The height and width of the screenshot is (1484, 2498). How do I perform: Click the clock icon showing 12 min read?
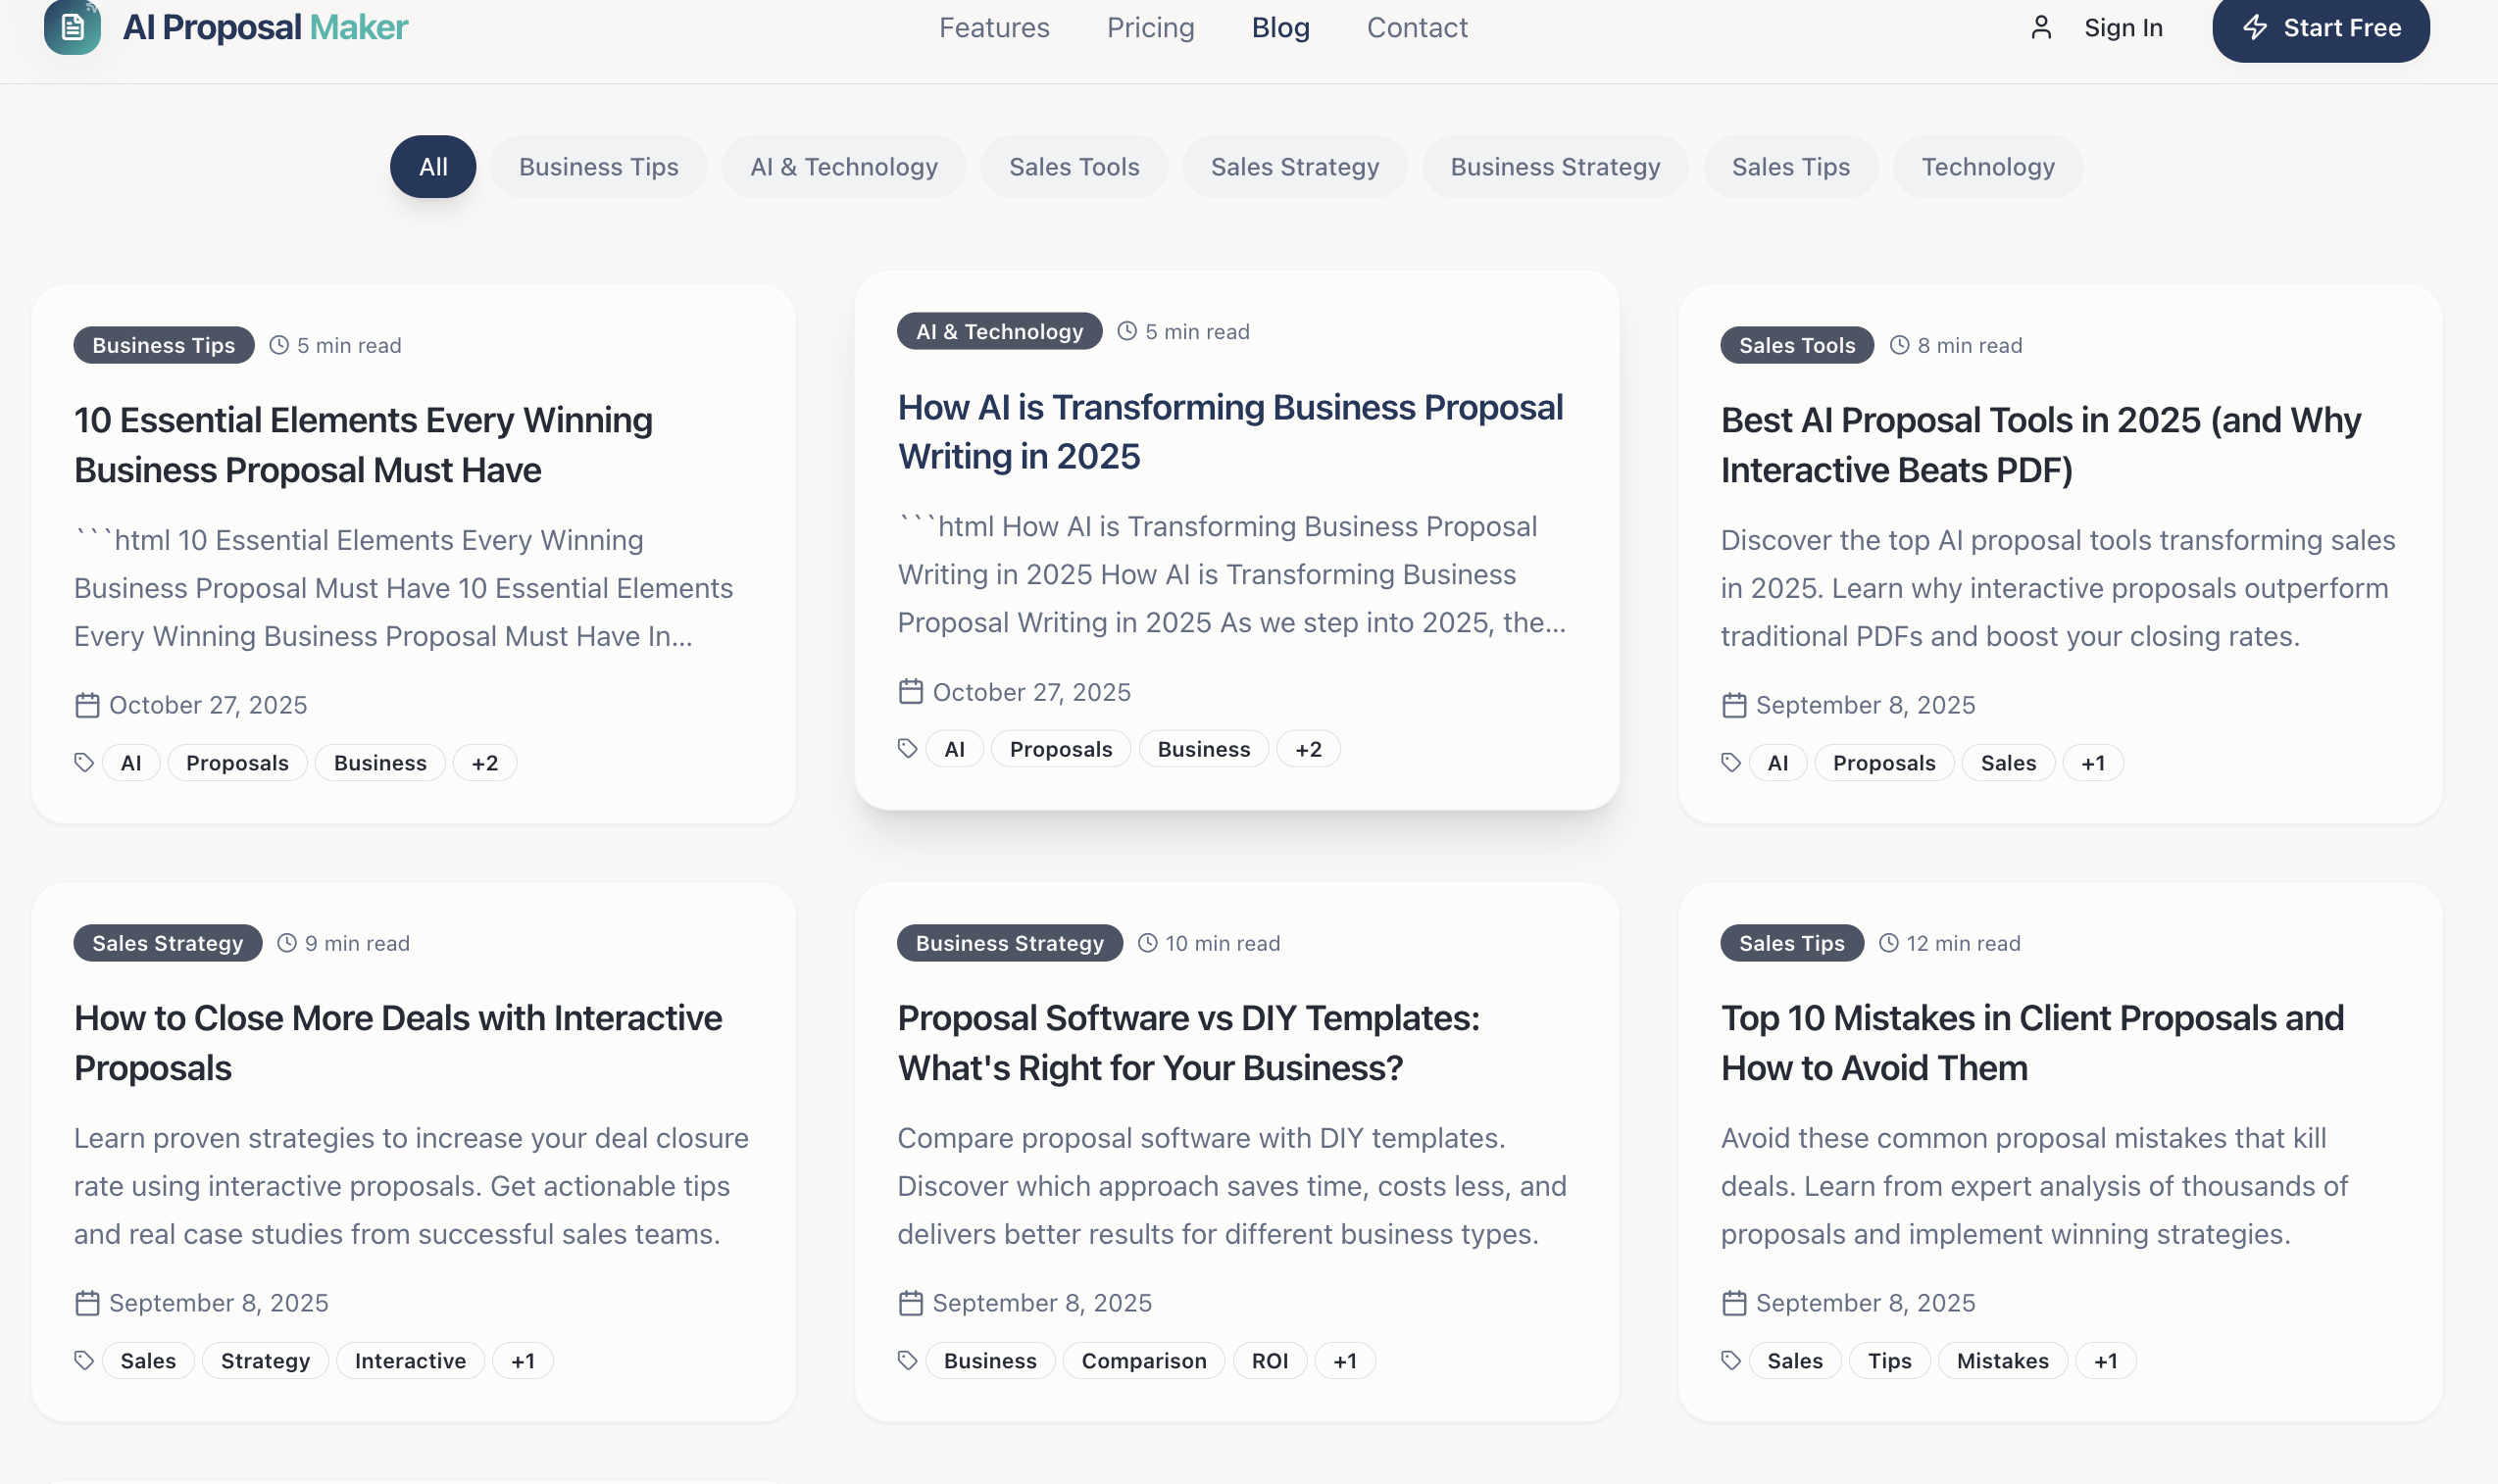pyautogui.click(x=1888, y=942)
